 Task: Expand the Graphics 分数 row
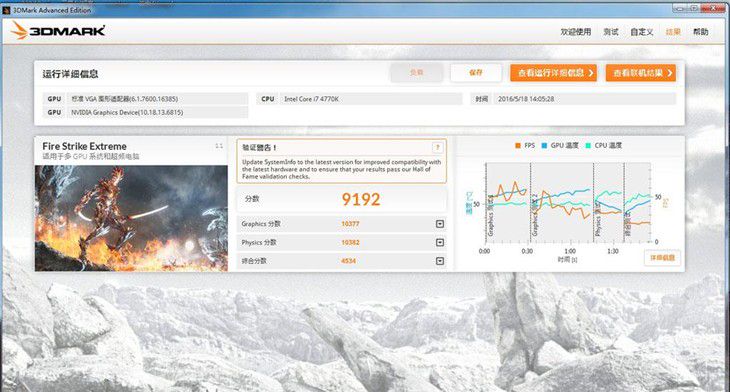tap(439, 224)
